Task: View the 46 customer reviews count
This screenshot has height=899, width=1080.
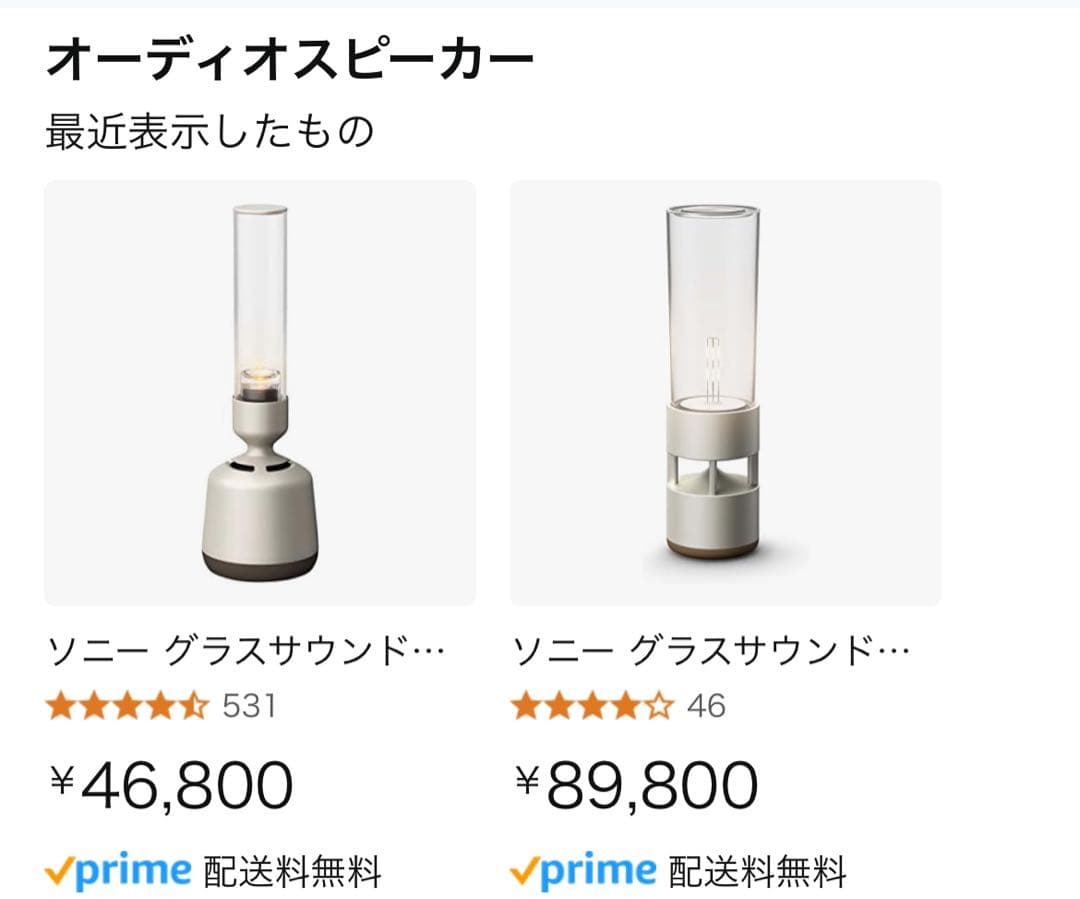Action: tap(706, 707)
